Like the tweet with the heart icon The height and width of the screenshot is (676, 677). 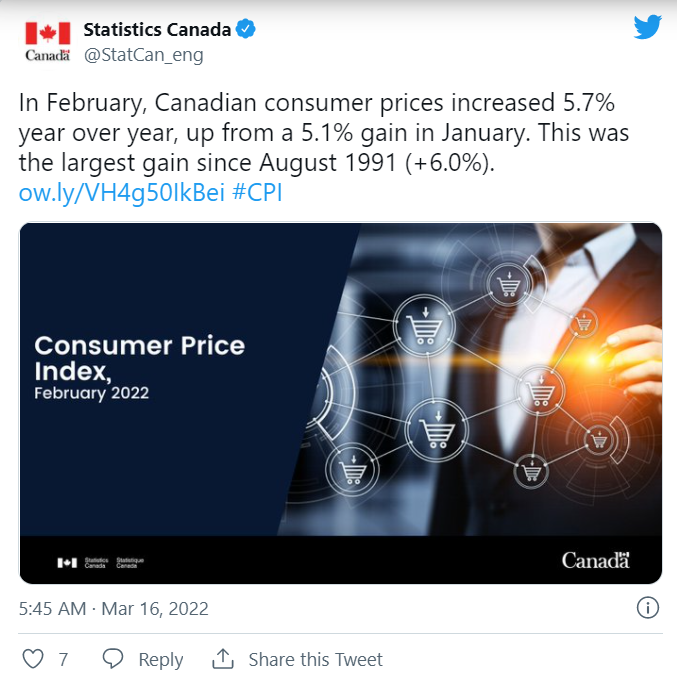pyautogui.click(x=33, y=659)
